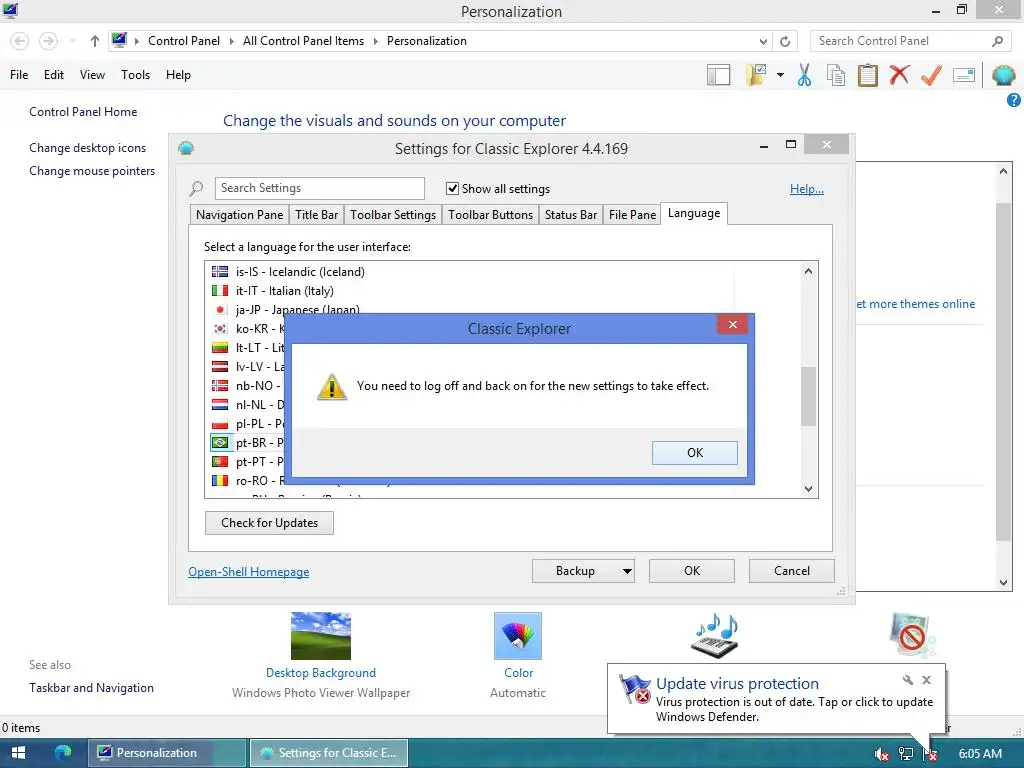This screenshot has width=1024, height=768.
Task: Launch Edge browser from taskbar
Action: [x=63, y=753]
